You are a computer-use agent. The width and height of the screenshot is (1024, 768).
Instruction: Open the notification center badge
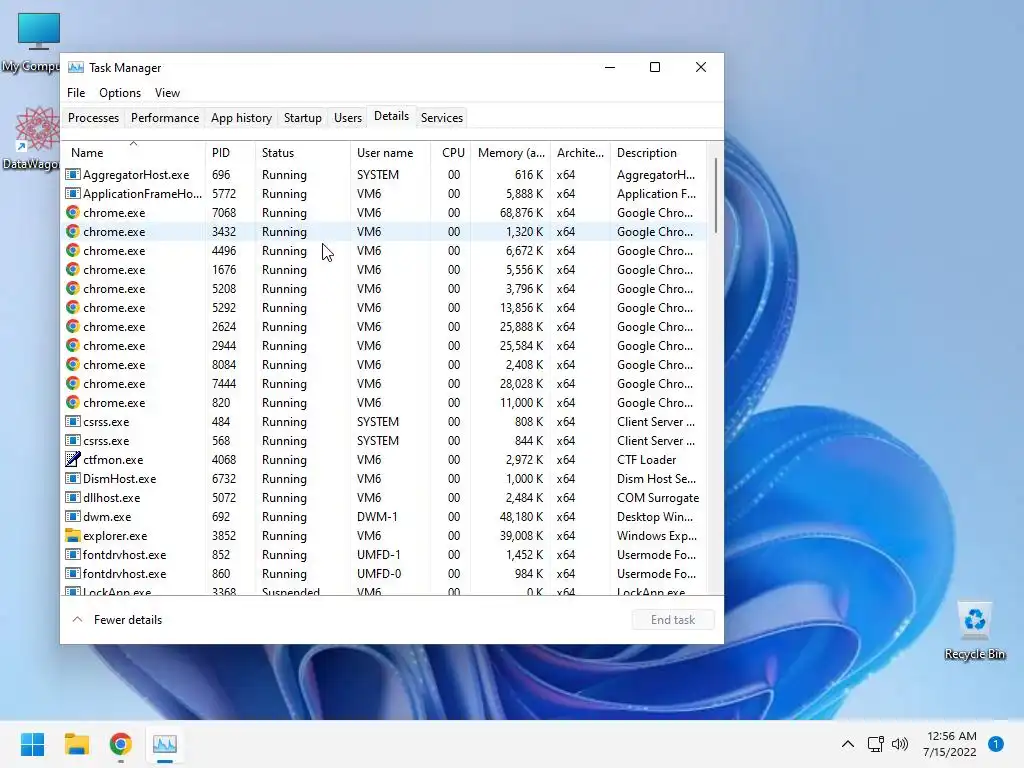click(x=995, y=744)
